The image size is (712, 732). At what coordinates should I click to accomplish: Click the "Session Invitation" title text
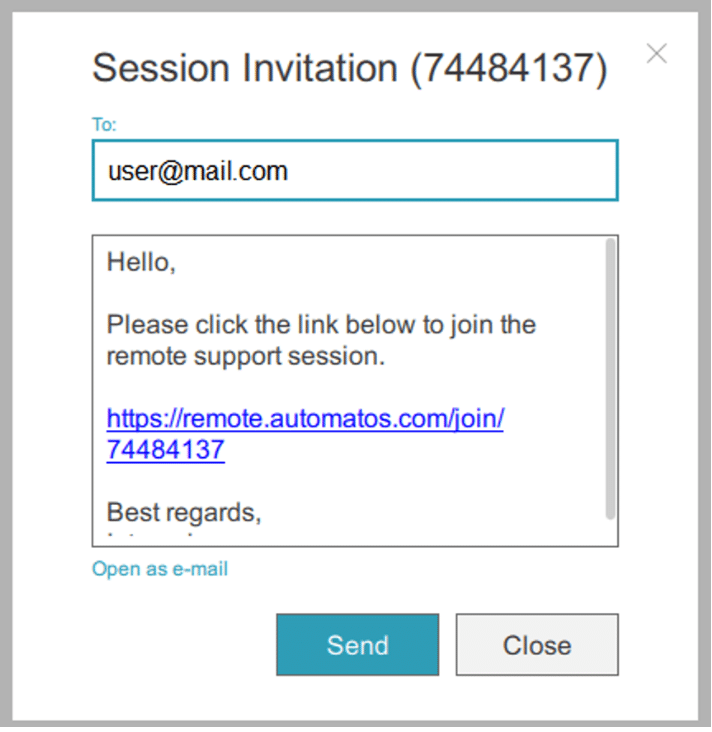(x=245, y=68)
